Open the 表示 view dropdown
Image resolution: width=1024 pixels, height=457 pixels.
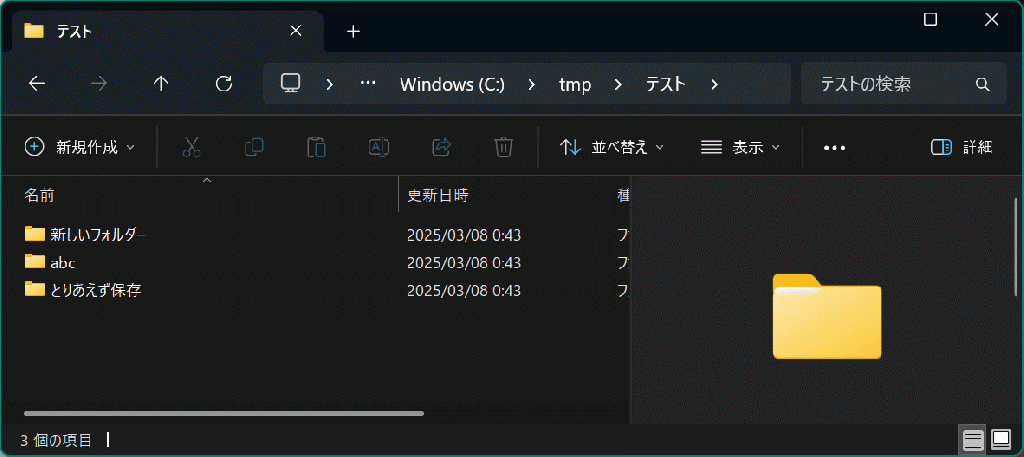740,147
